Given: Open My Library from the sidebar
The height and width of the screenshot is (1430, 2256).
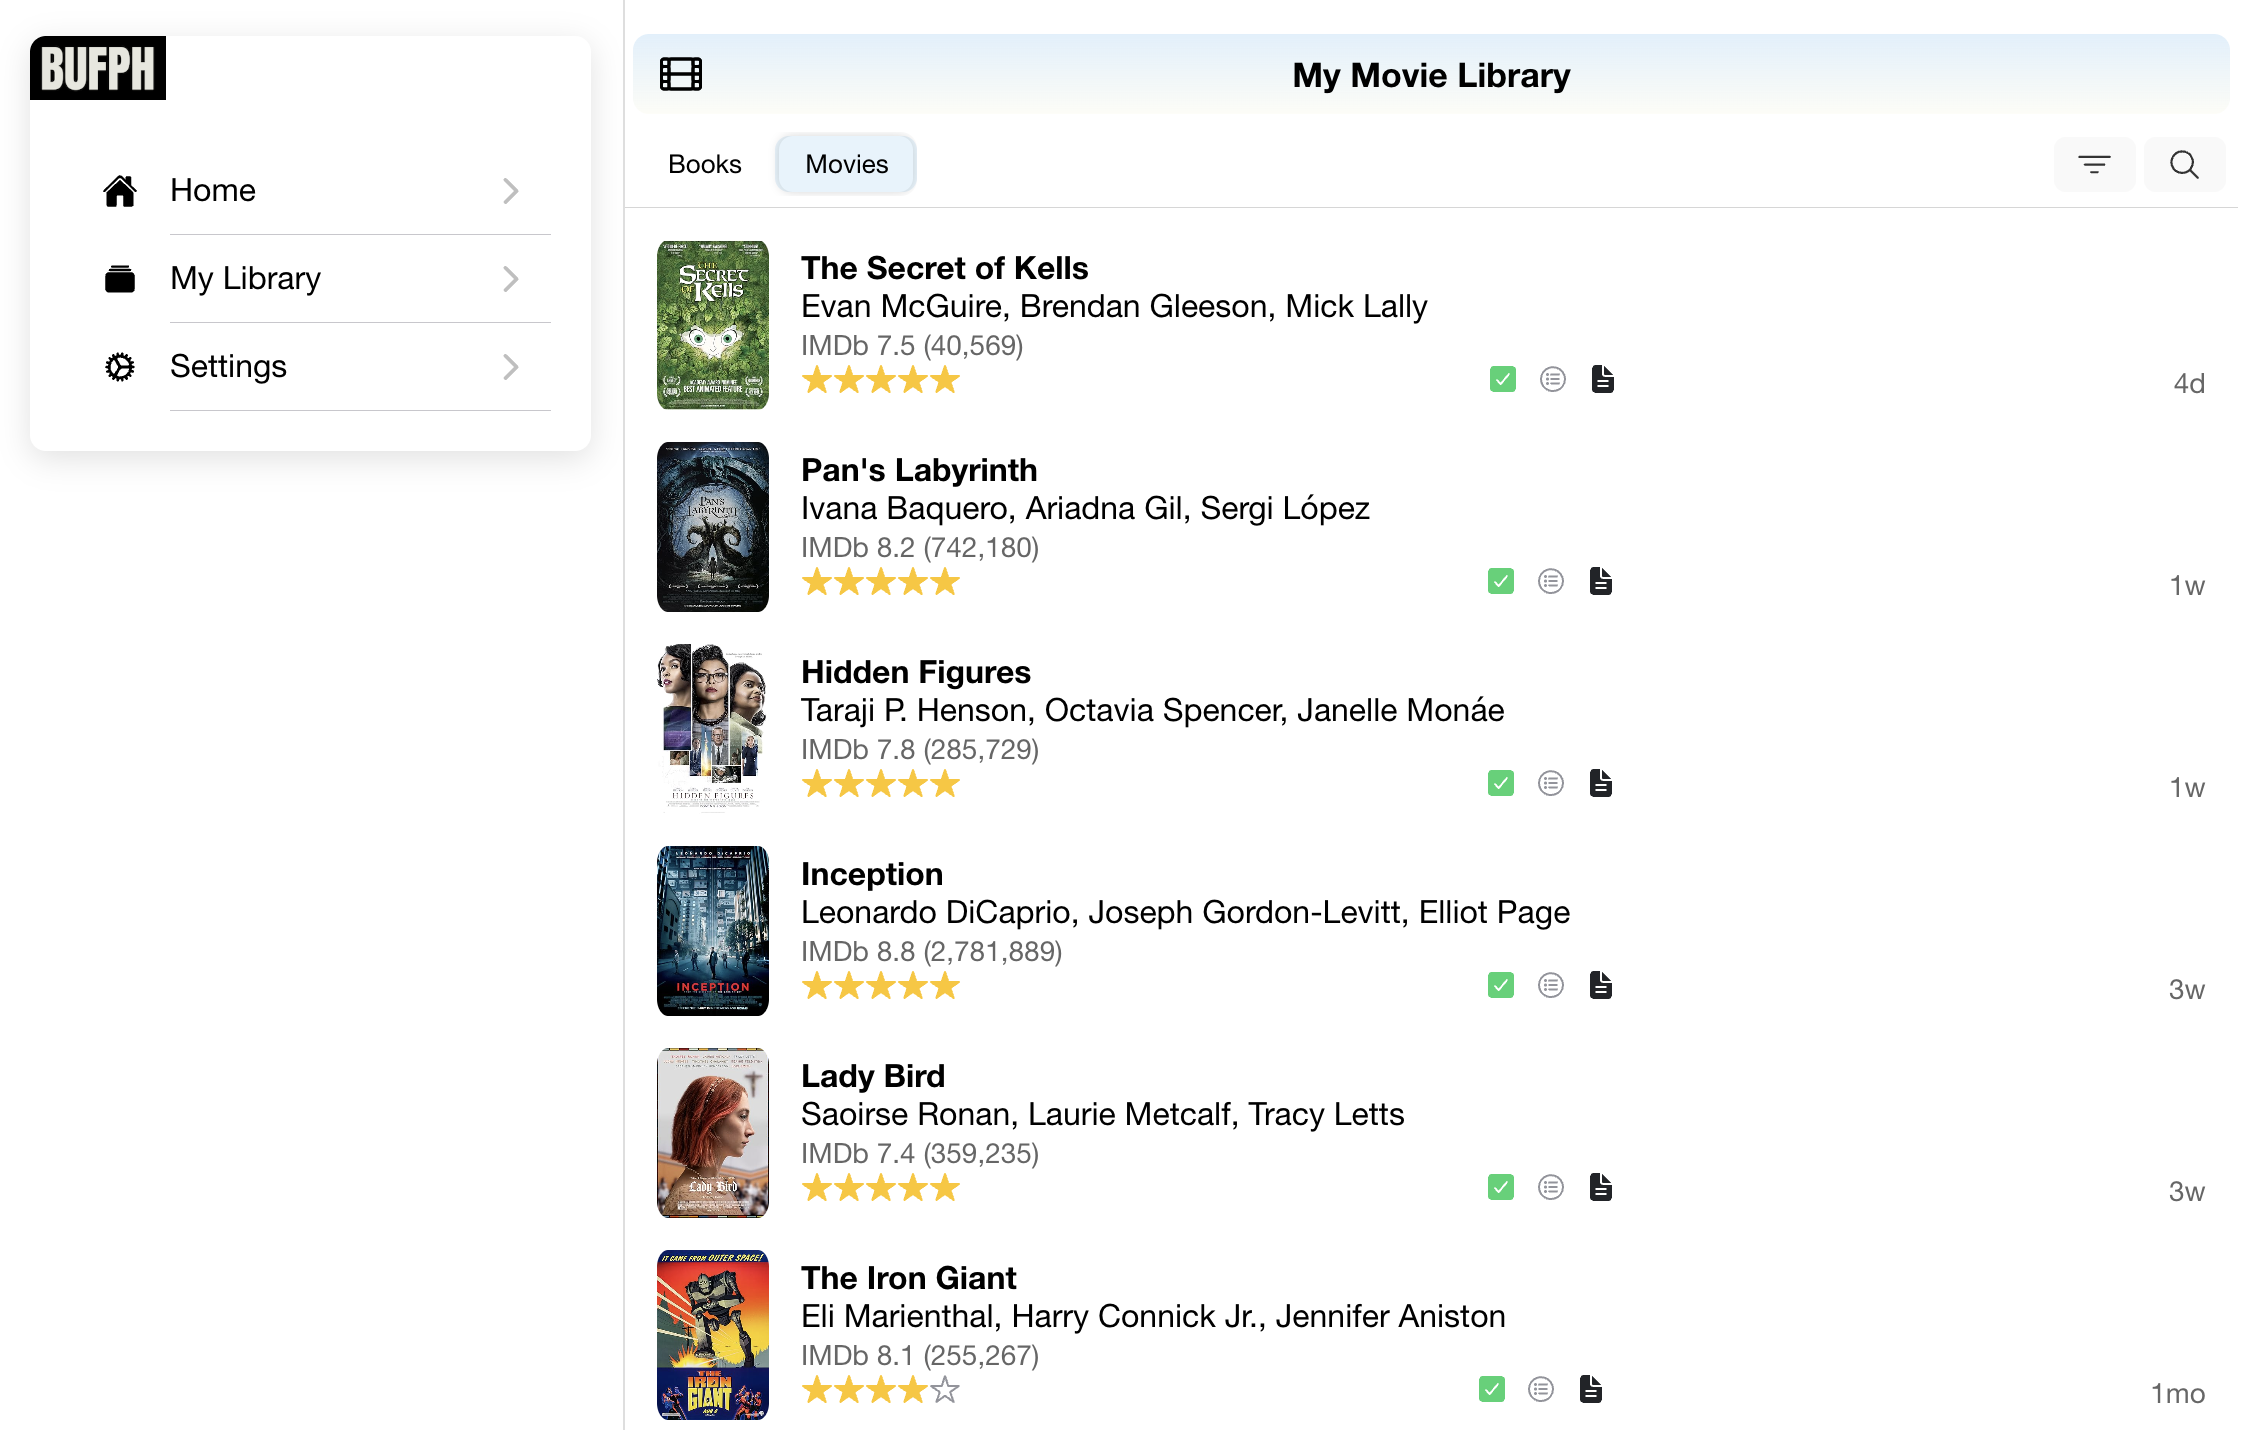Looking at the screenshot, I should 244,278.
